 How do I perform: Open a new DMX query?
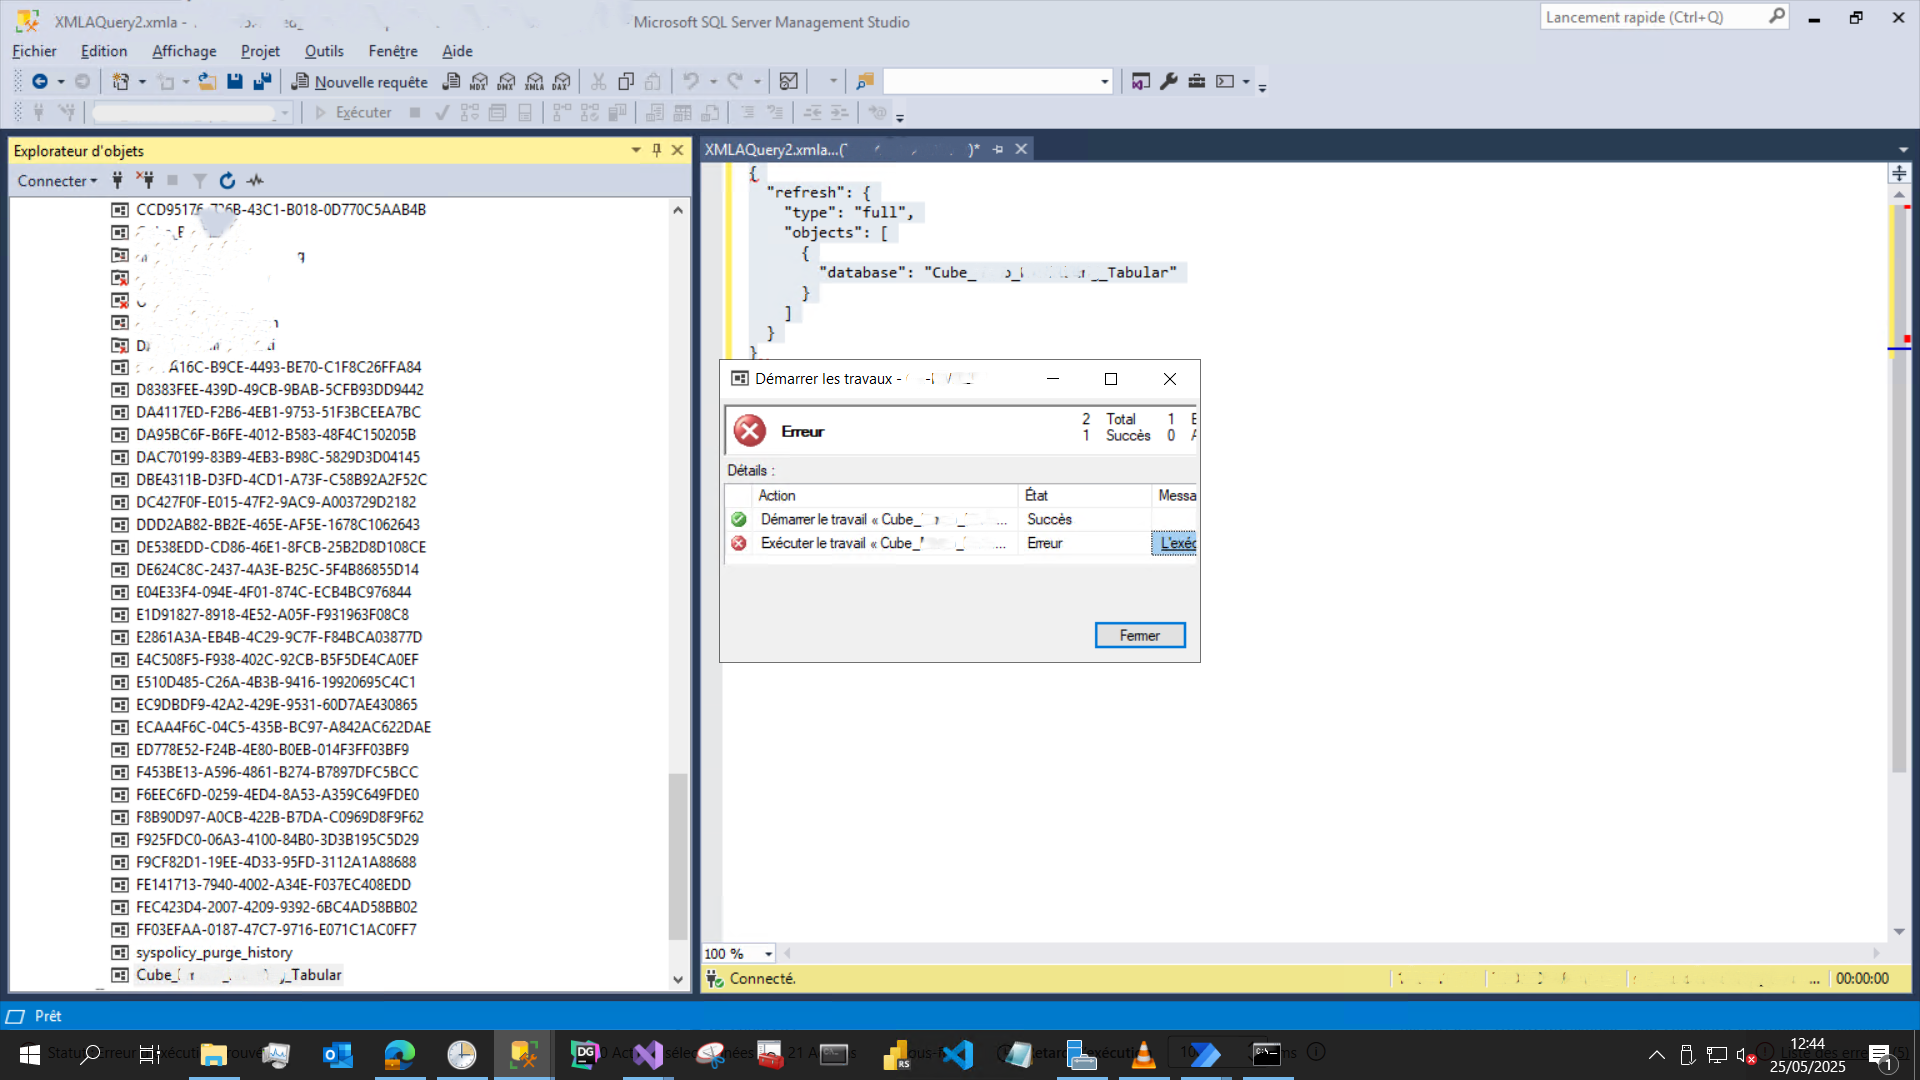[x=507, y=82]
